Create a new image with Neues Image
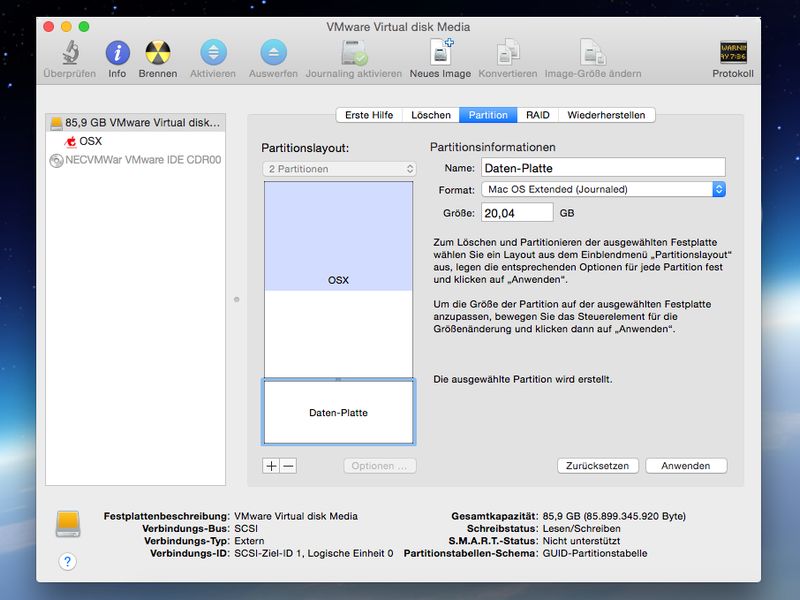800x600 pixels. (441, 53)
